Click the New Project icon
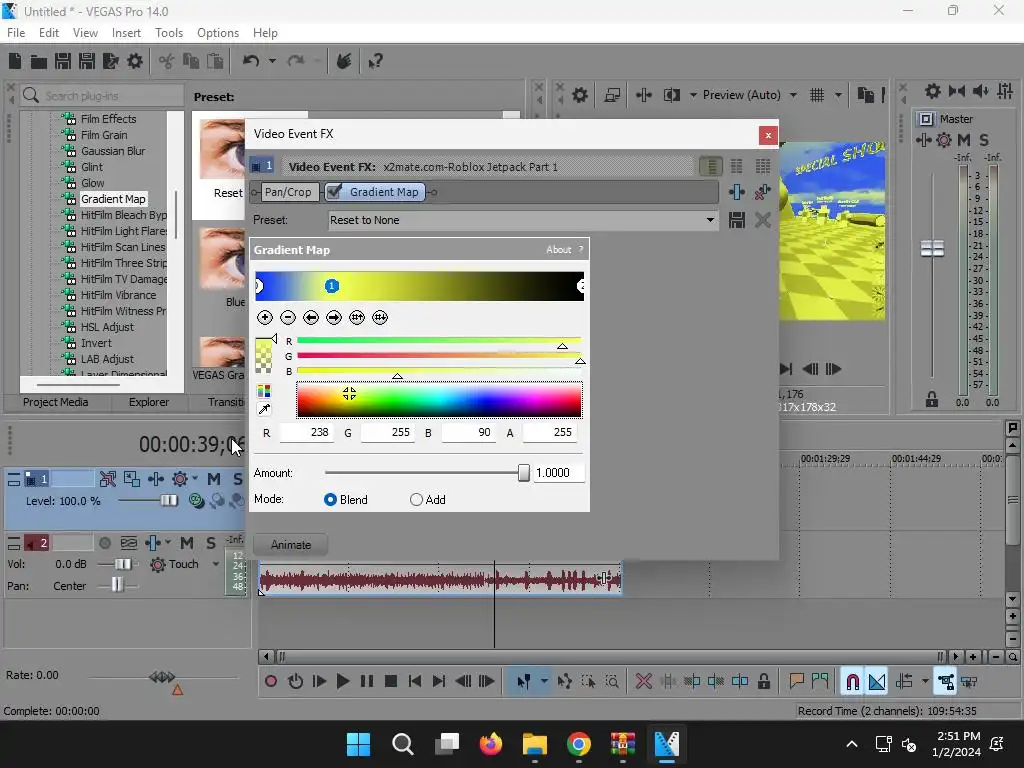 click(14, 61)
